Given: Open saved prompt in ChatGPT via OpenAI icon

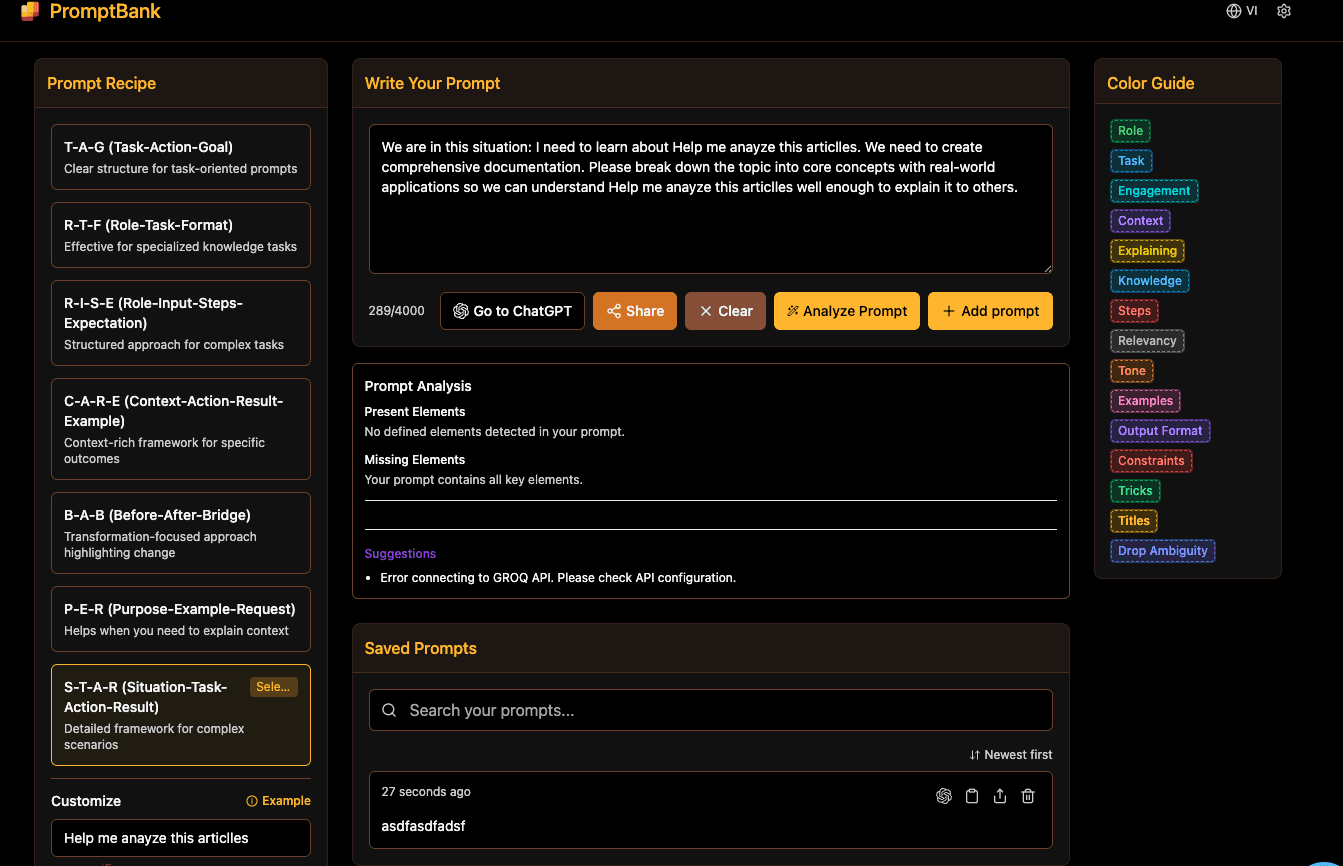Looking at the screenshot, I should (x=944, y=795).
